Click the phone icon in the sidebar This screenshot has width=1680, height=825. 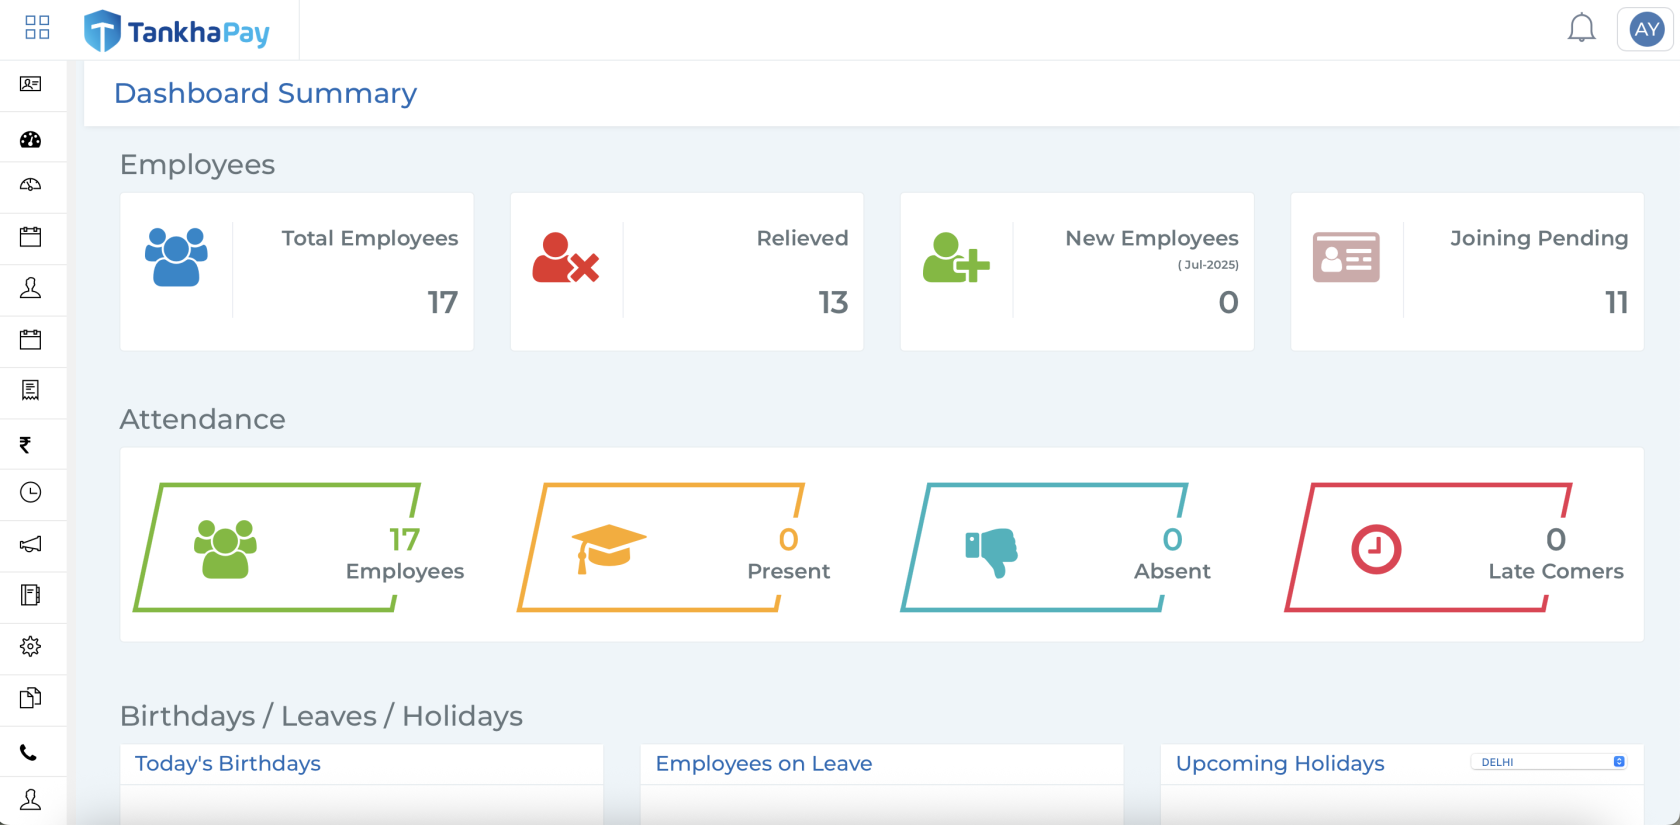pyautogui.click(x=29, y=753)
